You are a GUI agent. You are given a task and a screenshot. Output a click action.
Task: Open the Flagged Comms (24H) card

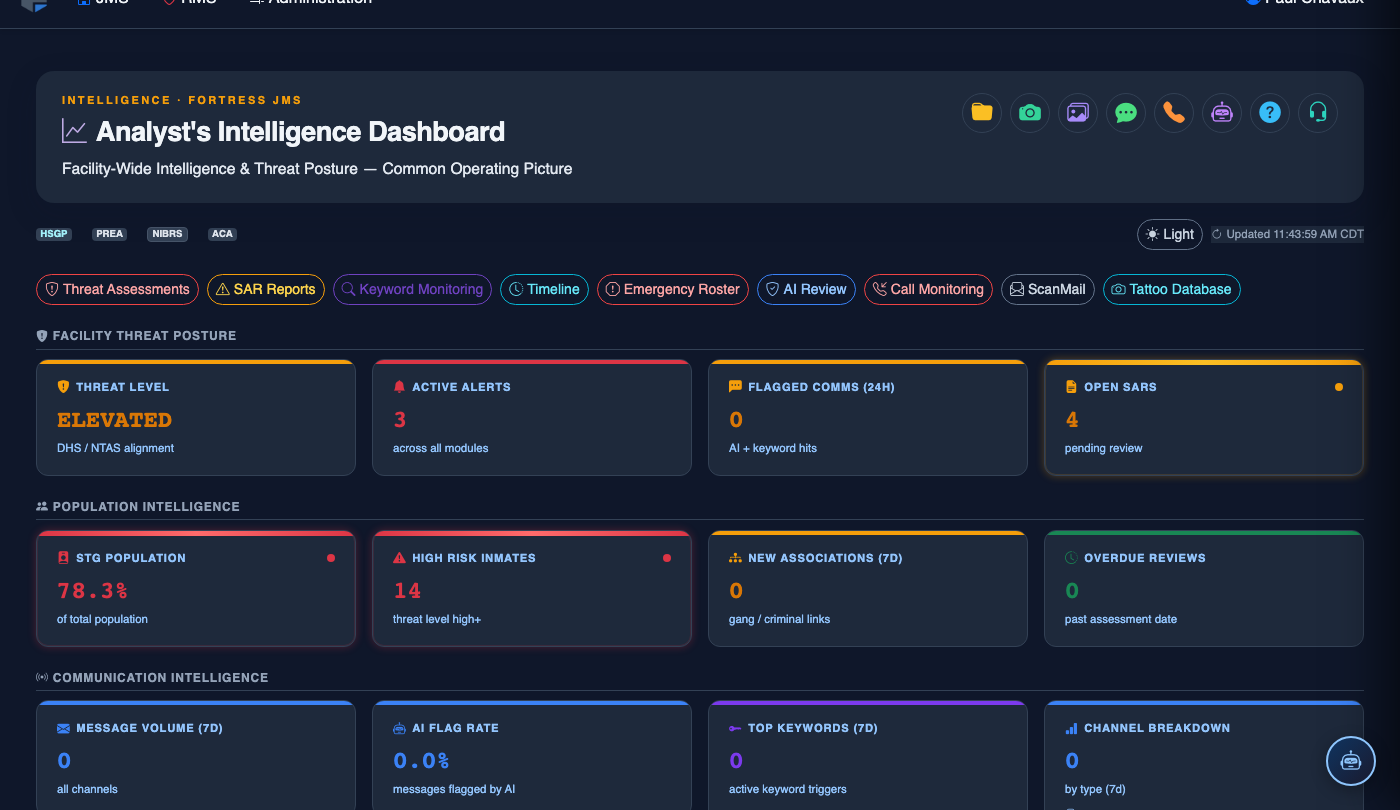point(868,418)
